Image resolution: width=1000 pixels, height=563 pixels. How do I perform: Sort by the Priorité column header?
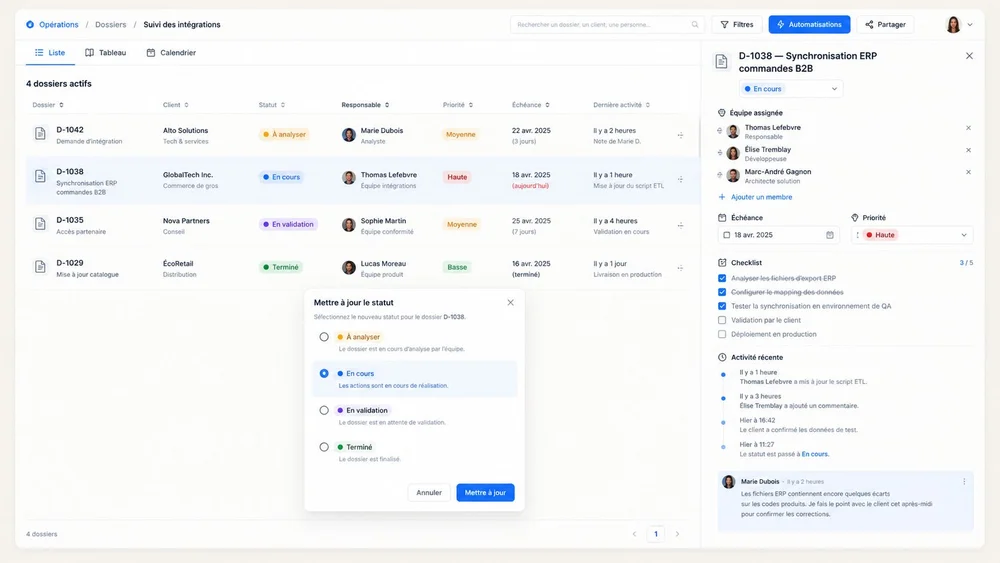pos(458,105)
